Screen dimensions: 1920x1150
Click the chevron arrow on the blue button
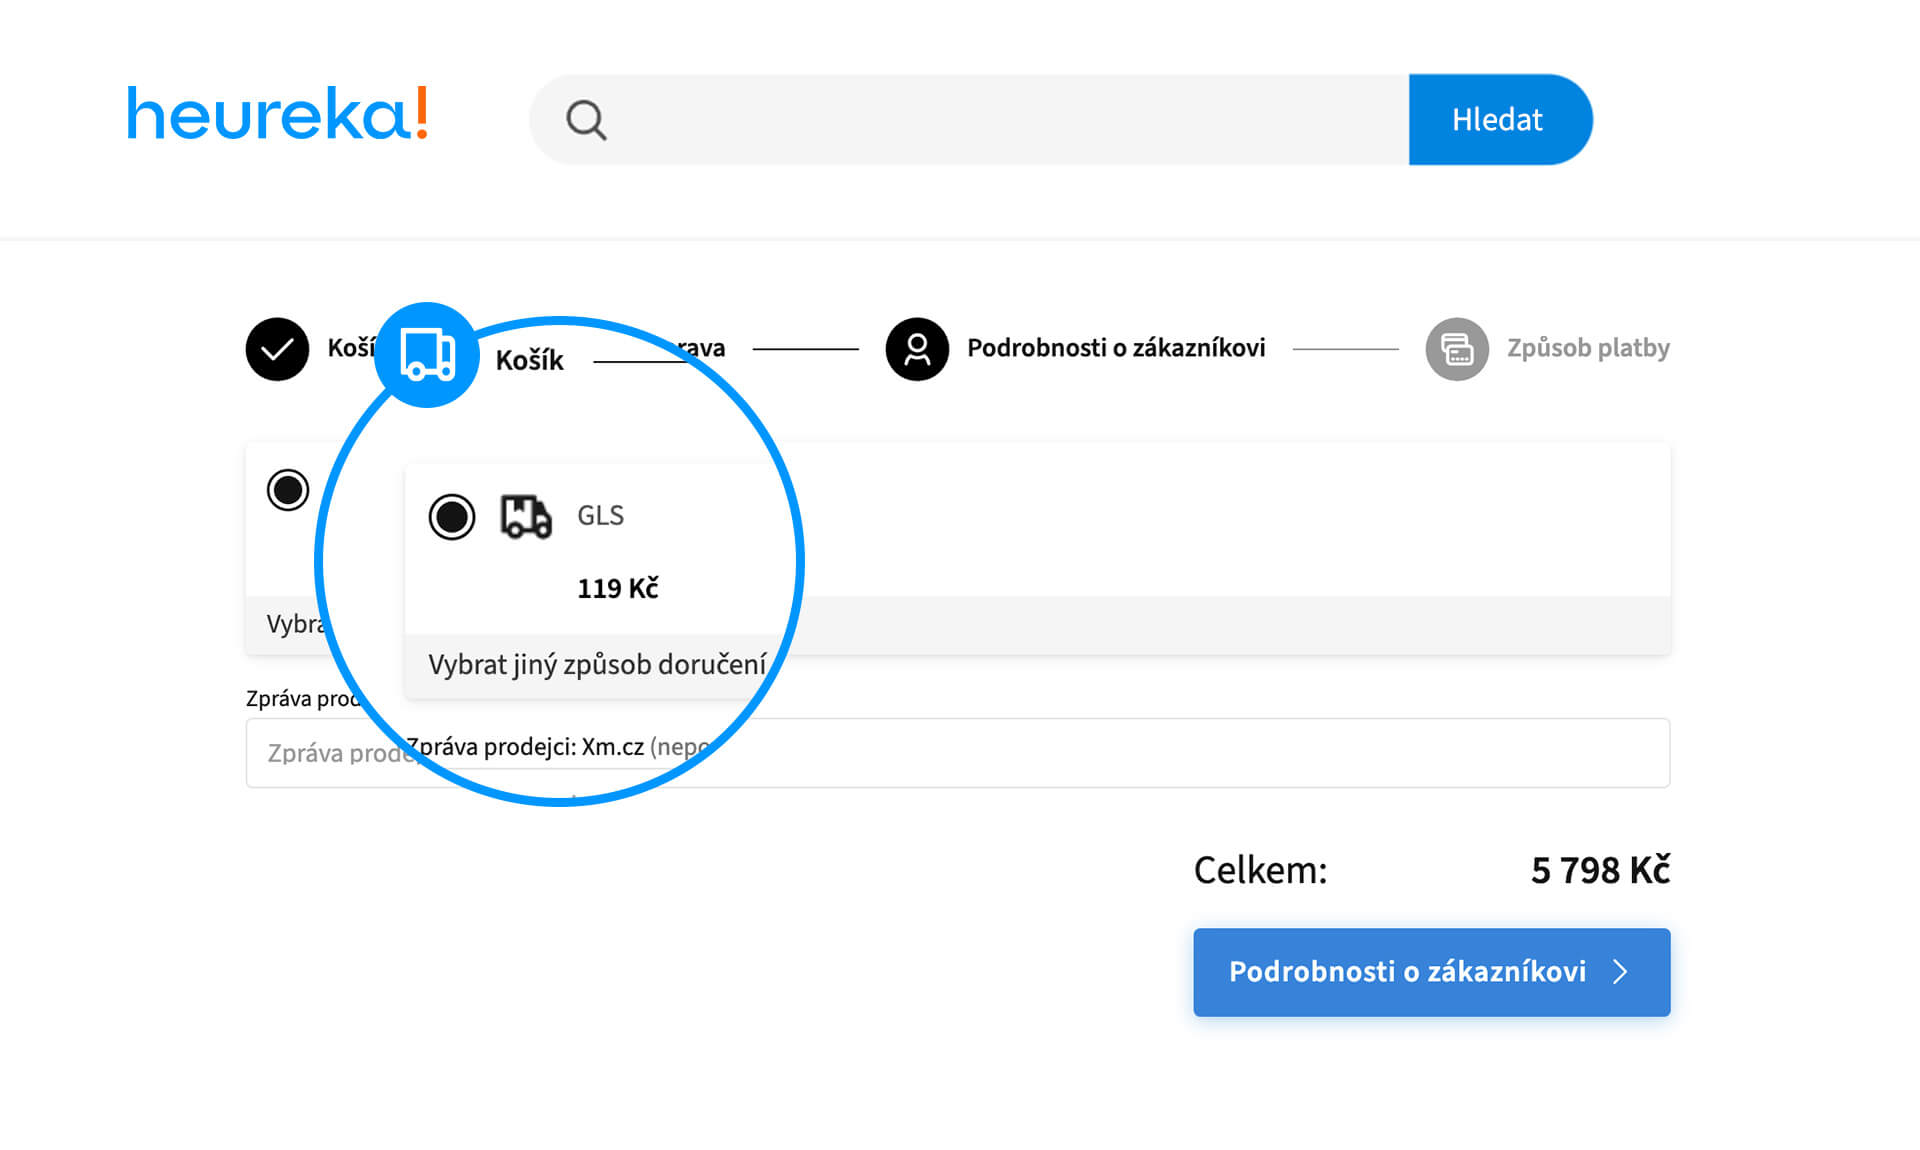(1621, 972)
